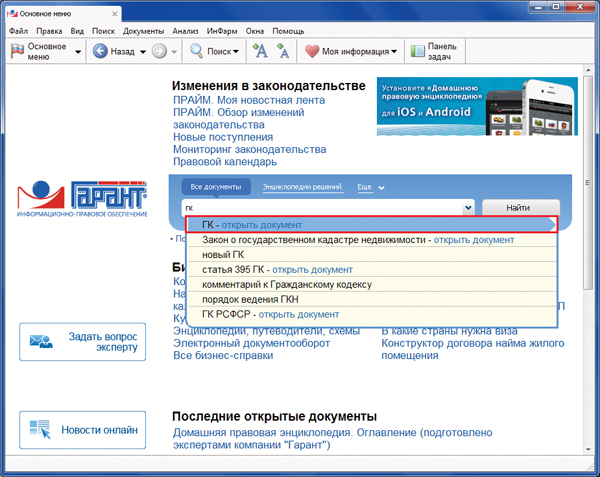The height and width of the screenshot is (477, 600).
Task: Click the Поиск magnifier icon
Action: pyautogui.click(x=198, y=51)
